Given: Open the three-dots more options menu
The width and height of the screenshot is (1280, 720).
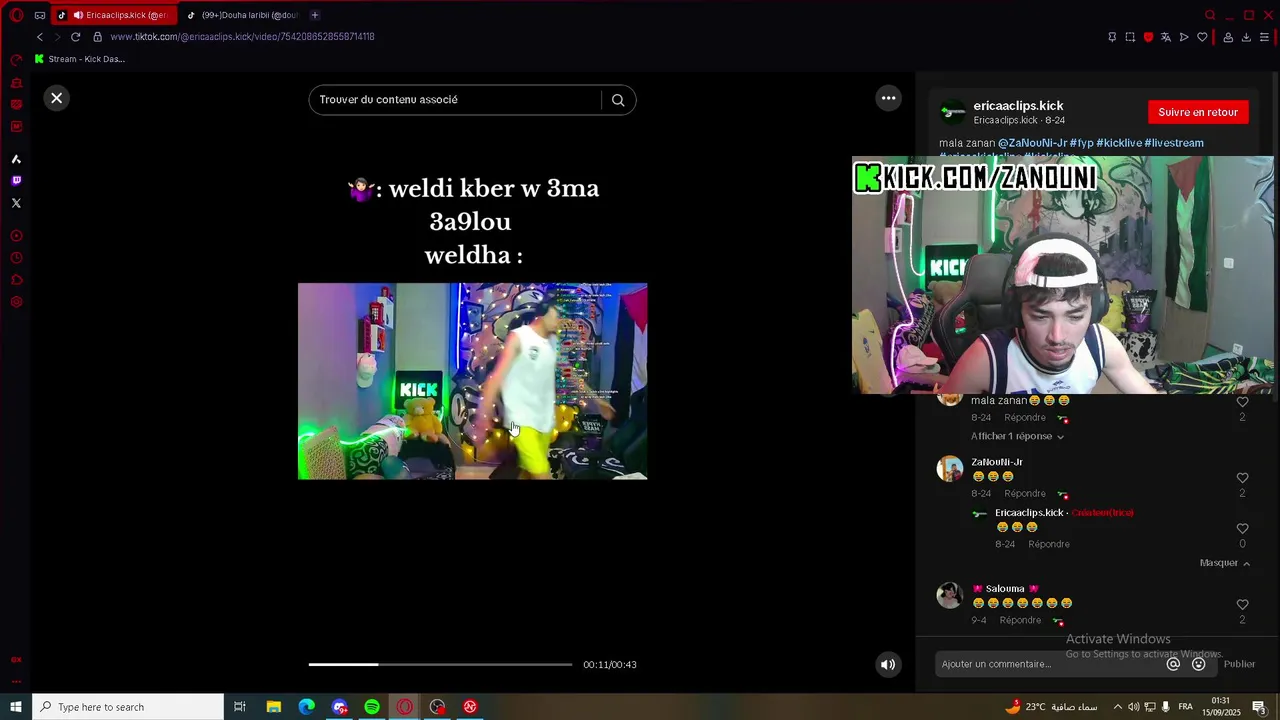Looking at the screenshot, I should pos(888,98).
